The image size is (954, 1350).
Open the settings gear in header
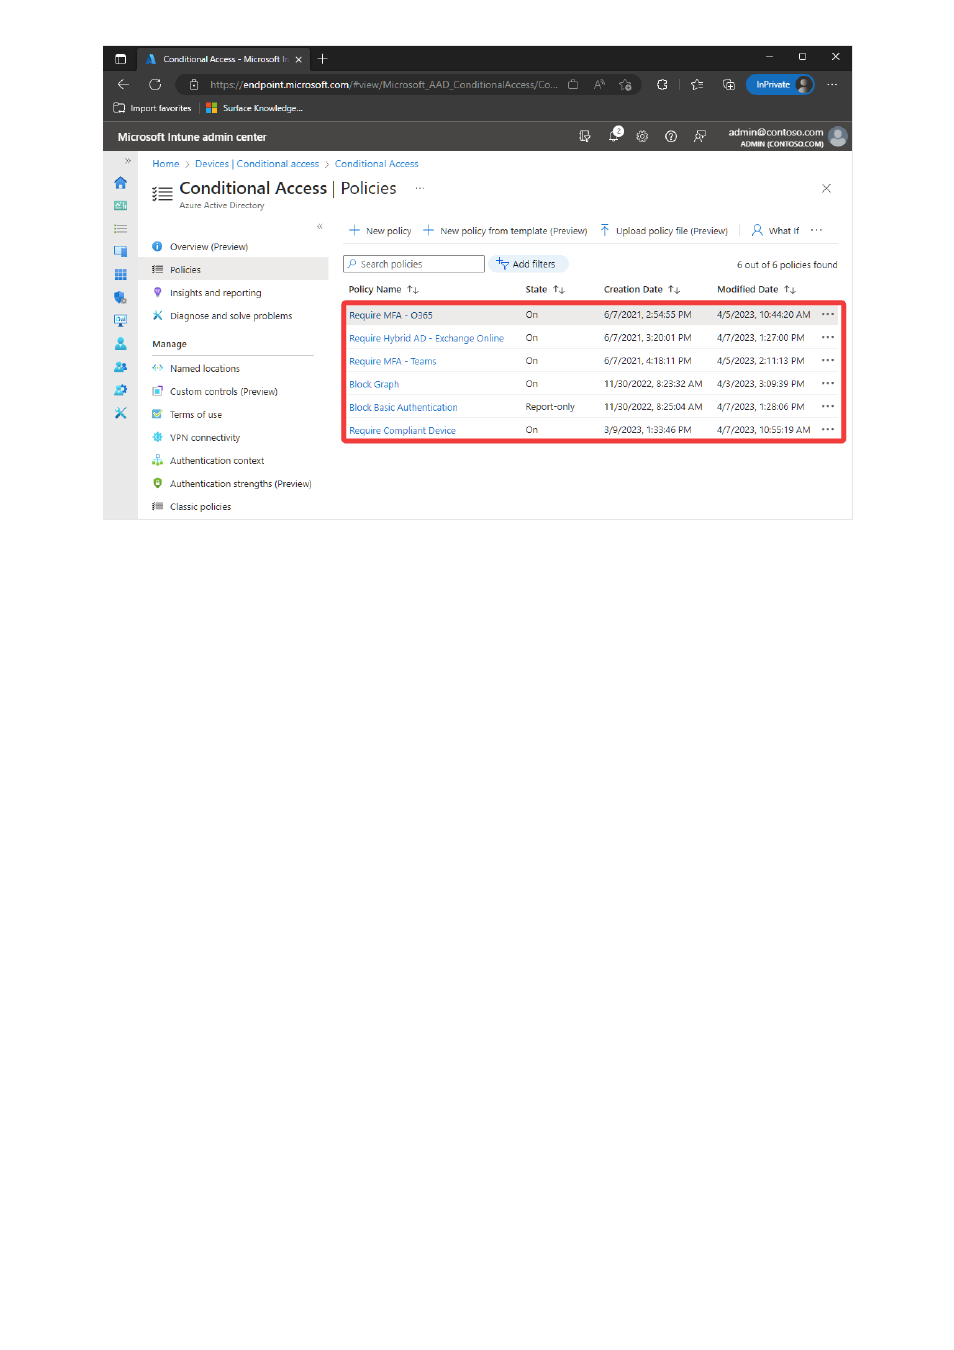(x=642, y=136)
